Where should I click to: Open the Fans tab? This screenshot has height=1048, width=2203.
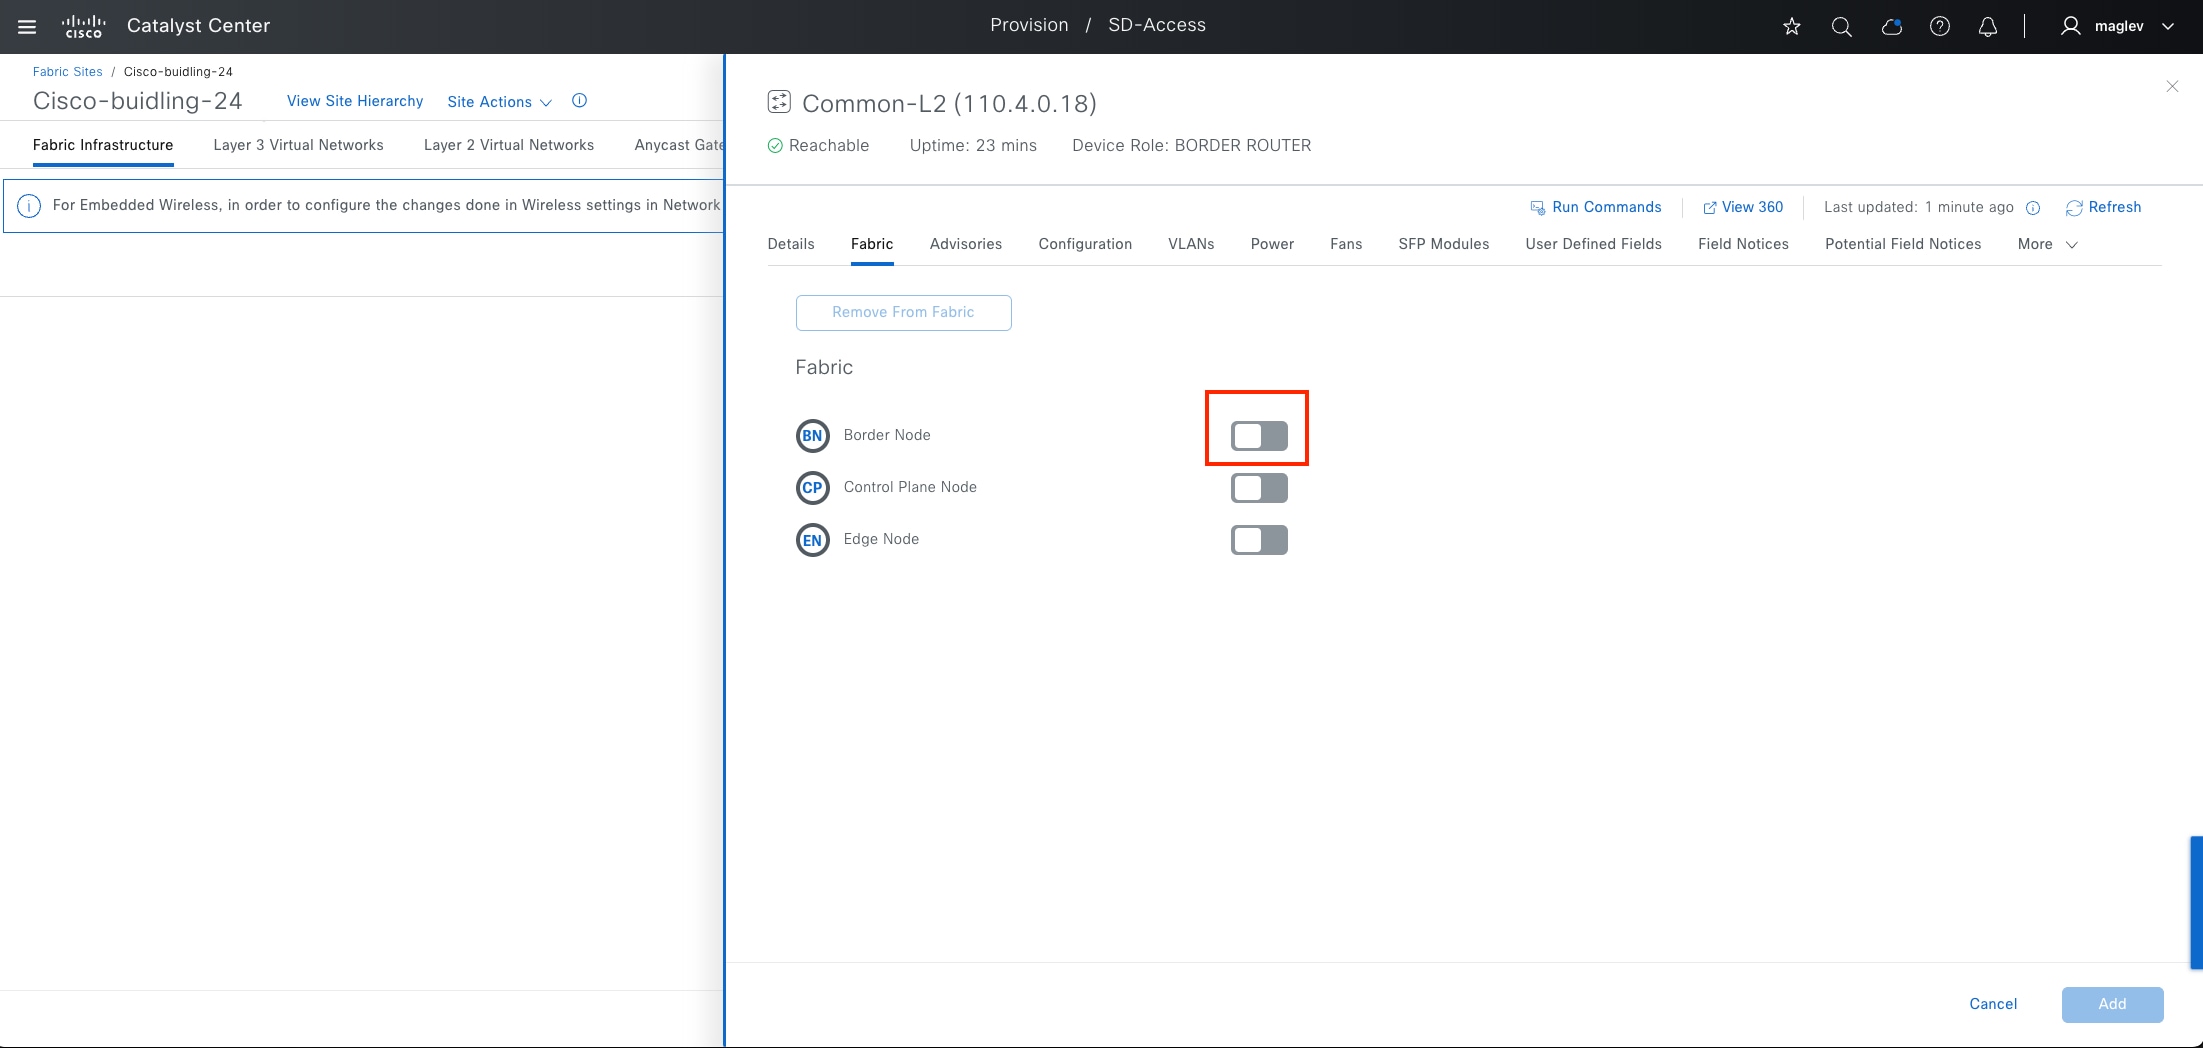point(1346,244)
